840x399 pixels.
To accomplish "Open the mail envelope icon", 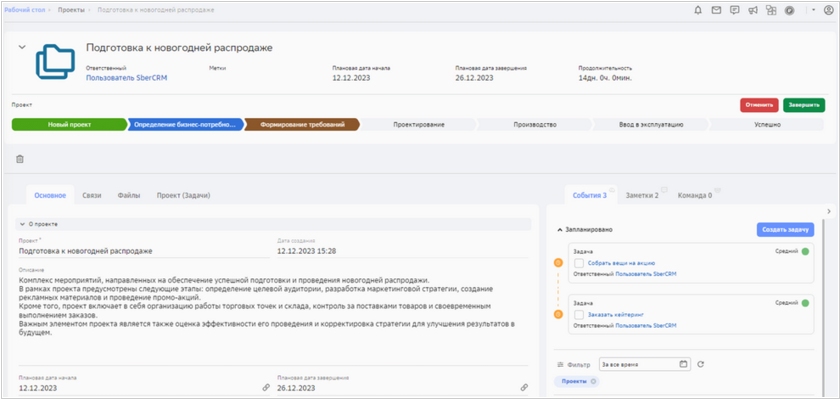I will [x=716, y=10].
